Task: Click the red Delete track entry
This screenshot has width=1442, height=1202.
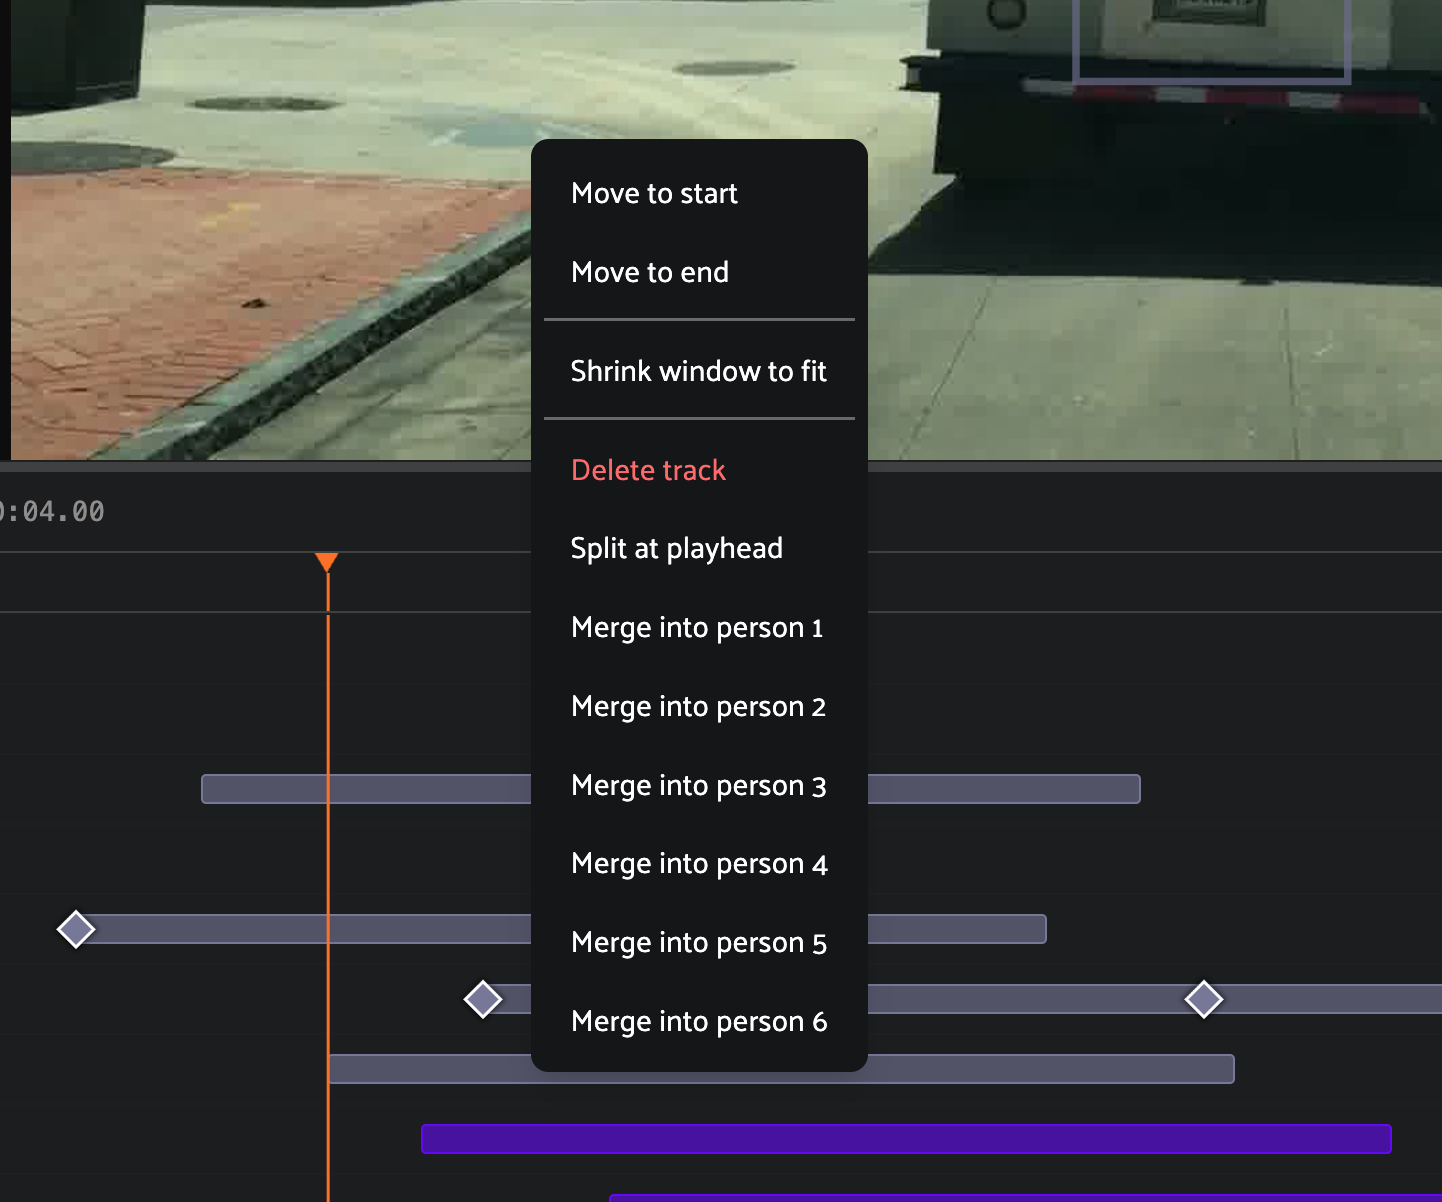Action: pyautogui.click(x=699, y=470)
